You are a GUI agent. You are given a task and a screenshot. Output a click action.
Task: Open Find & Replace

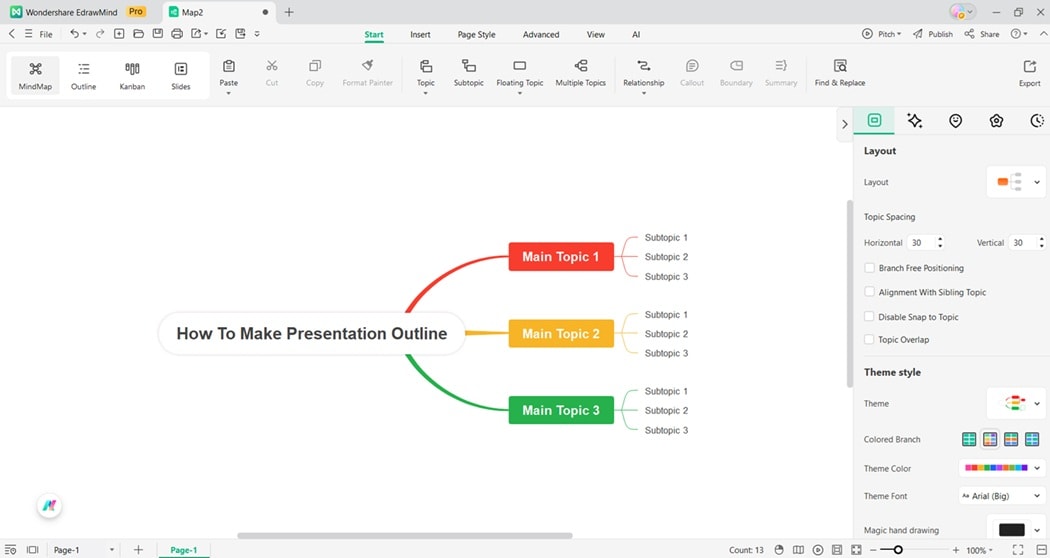point(840,72)
